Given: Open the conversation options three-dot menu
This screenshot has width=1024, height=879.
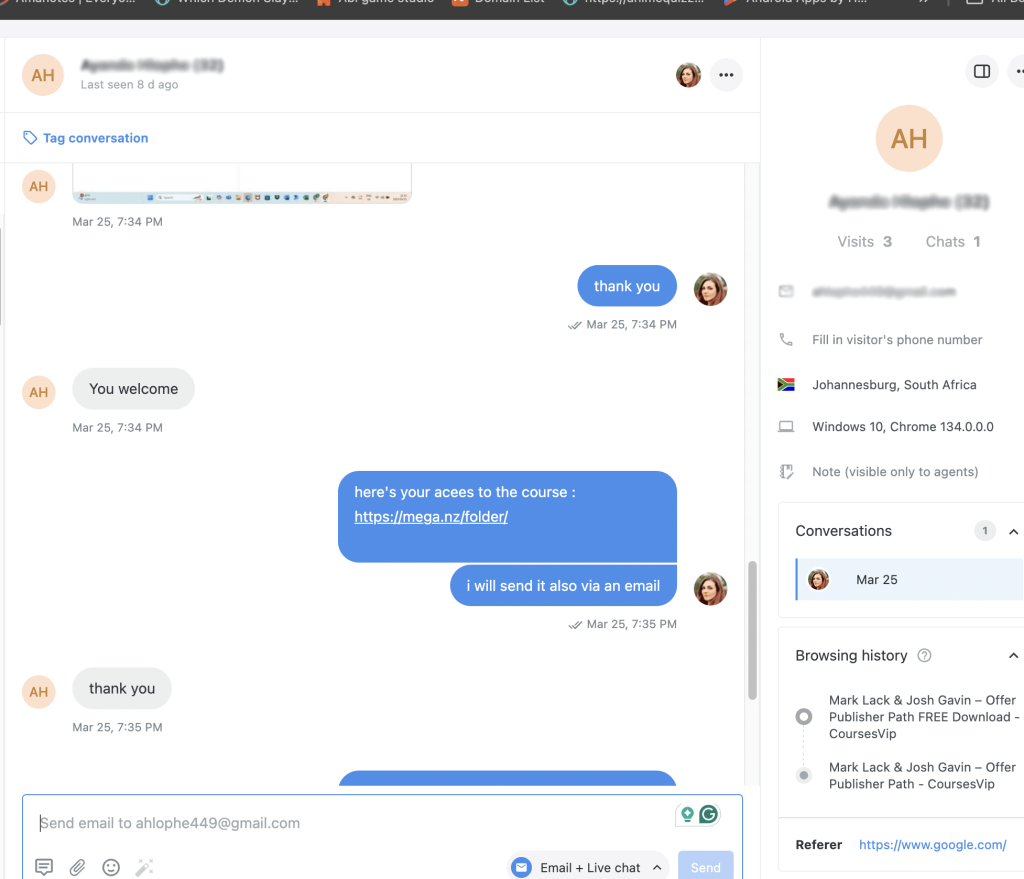Looking at the screenshot, I should pyautogui.click(x=726, y=75).
